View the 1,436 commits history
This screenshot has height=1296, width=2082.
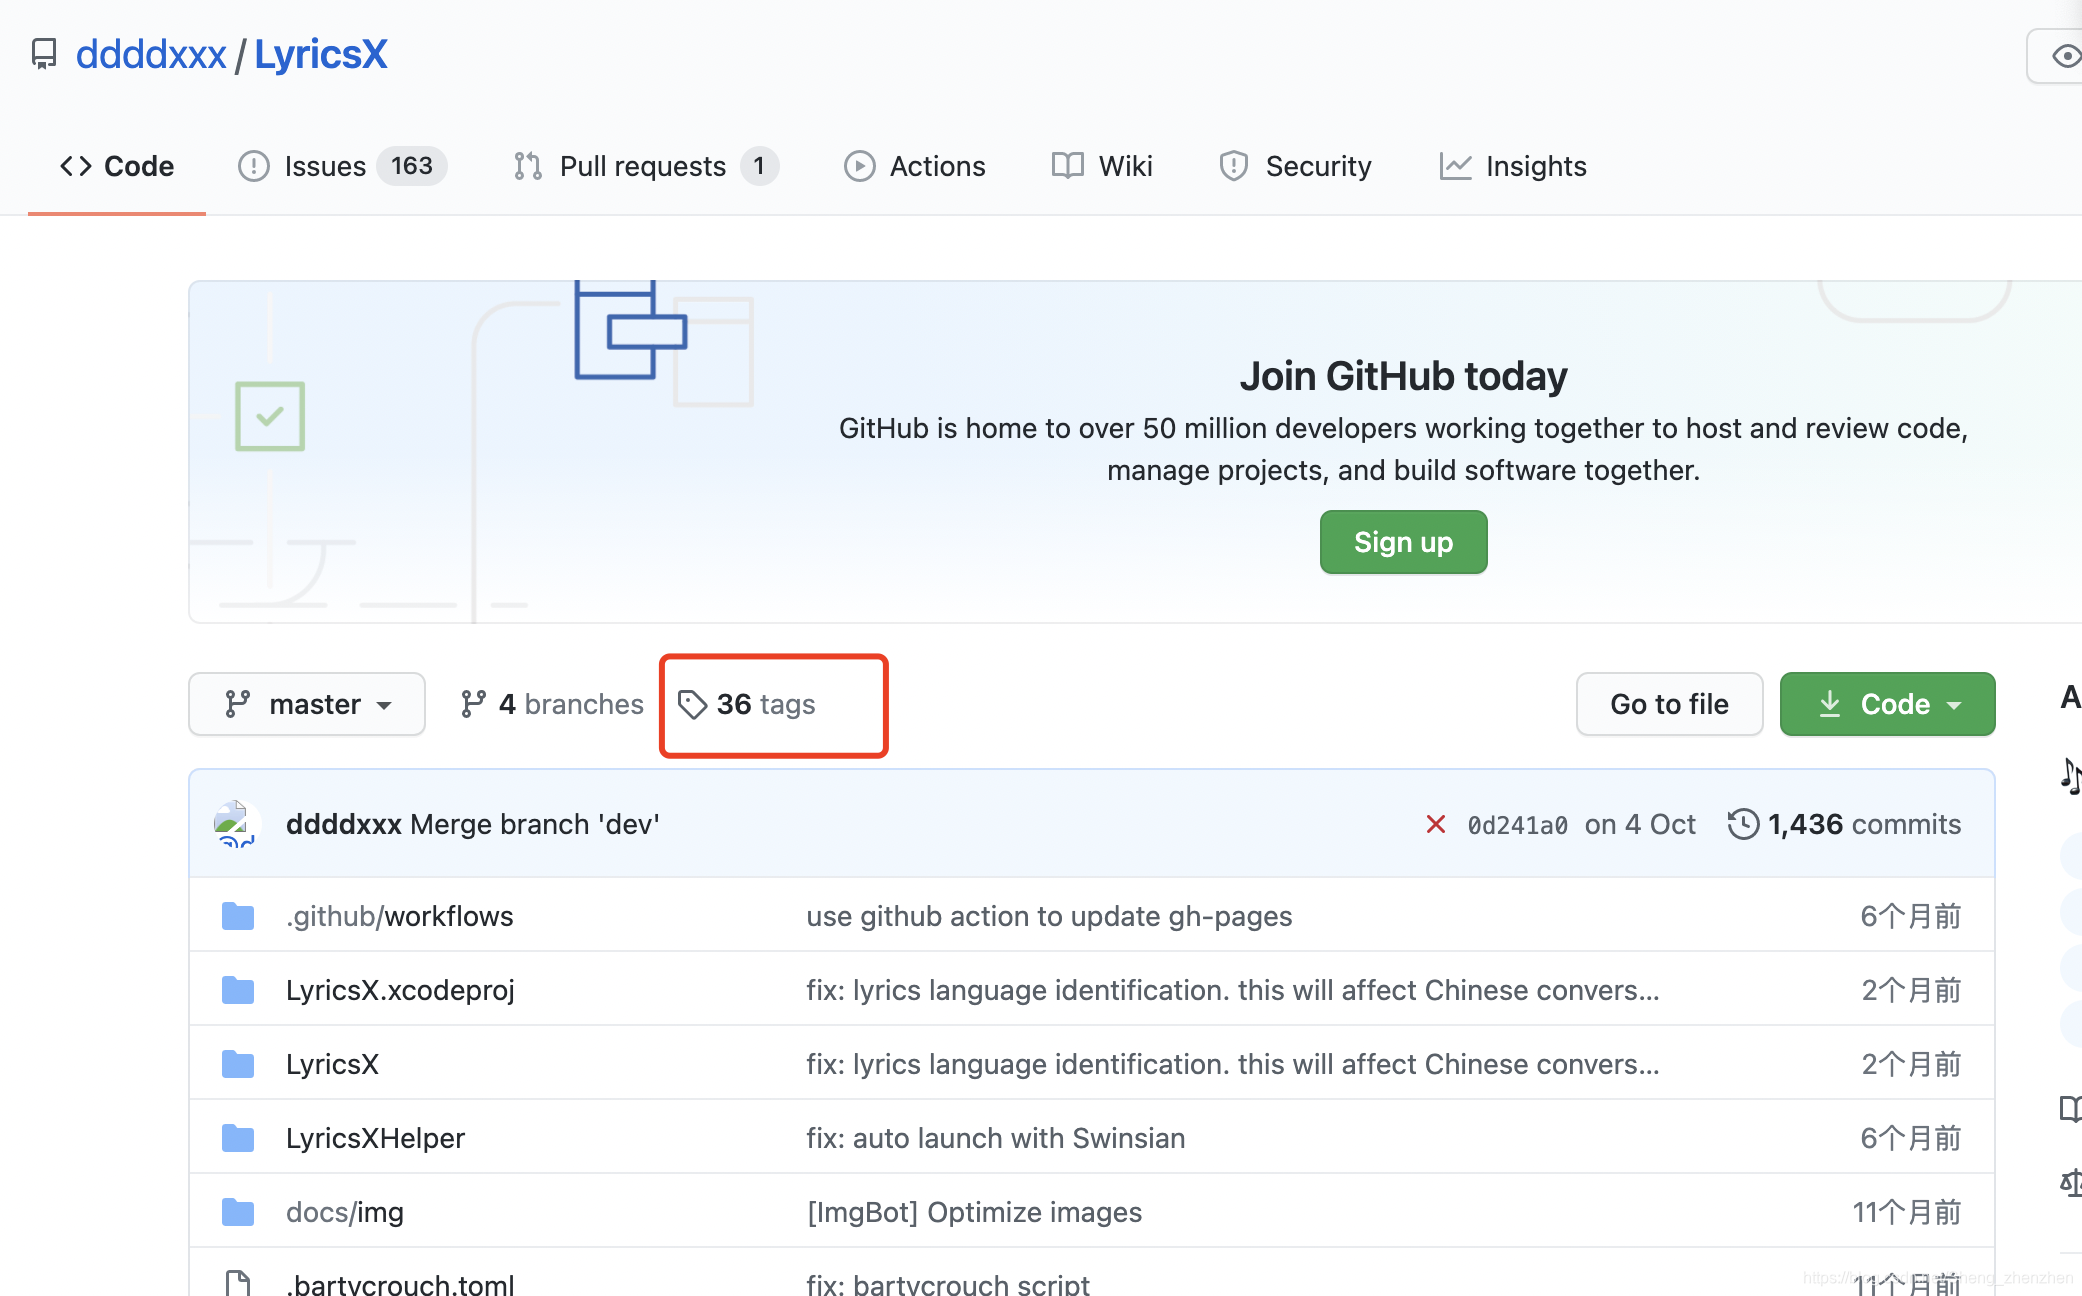1845,824
